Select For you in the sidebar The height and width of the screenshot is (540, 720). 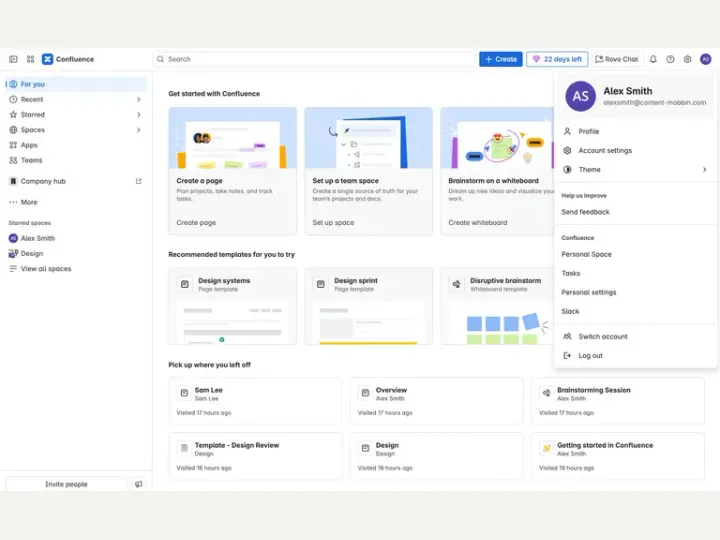(x=76, y=84)
